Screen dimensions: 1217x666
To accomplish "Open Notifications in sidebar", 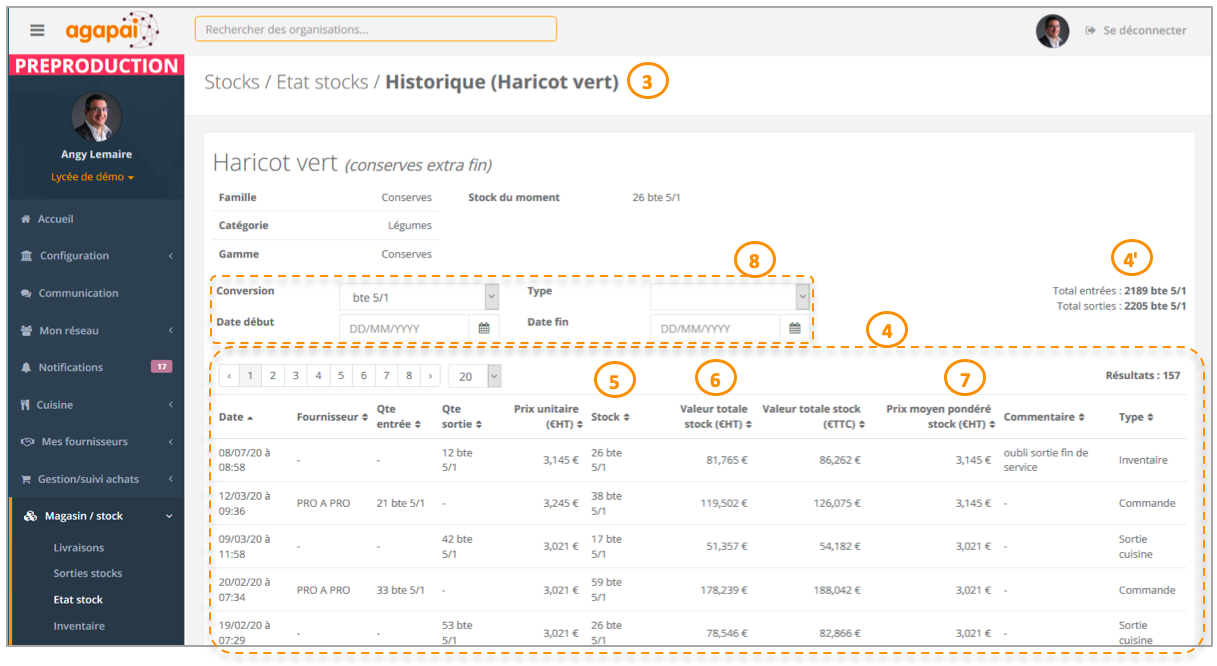I will (70, 368).
